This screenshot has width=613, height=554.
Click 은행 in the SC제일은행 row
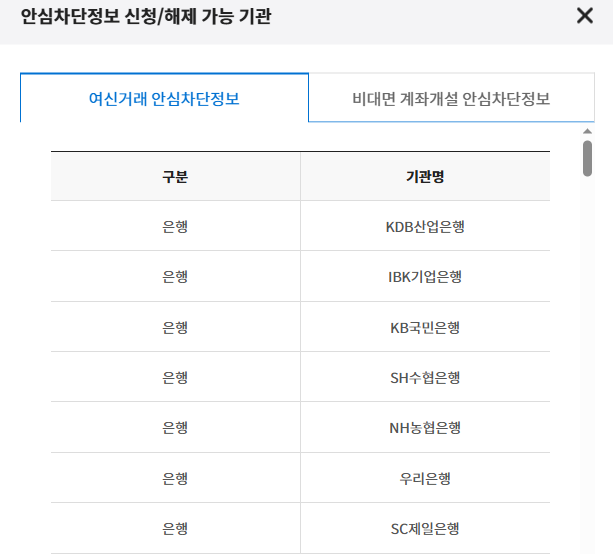[x=175, y=528]
